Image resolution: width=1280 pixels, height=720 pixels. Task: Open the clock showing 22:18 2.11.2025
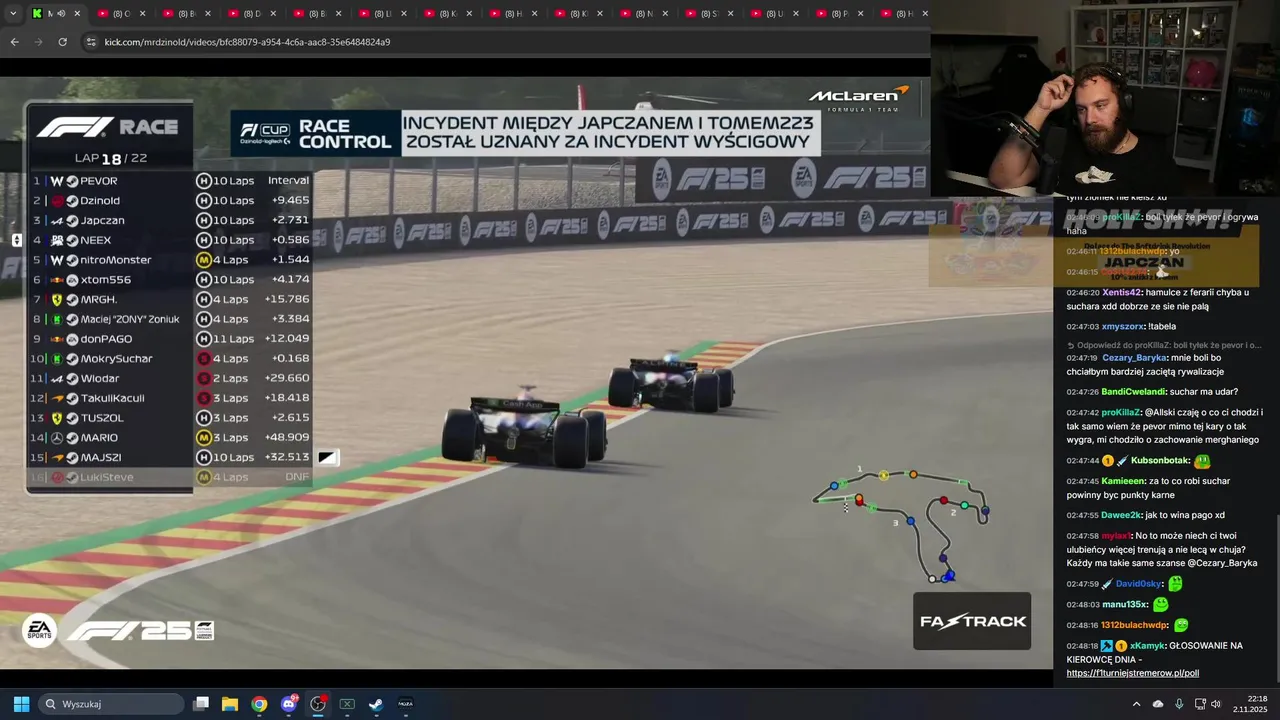tap(1250, 704)
